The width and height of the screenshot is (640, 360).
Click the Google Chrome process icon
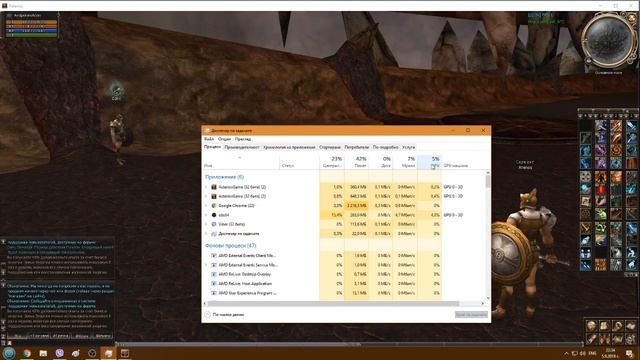tap(213, 206)
